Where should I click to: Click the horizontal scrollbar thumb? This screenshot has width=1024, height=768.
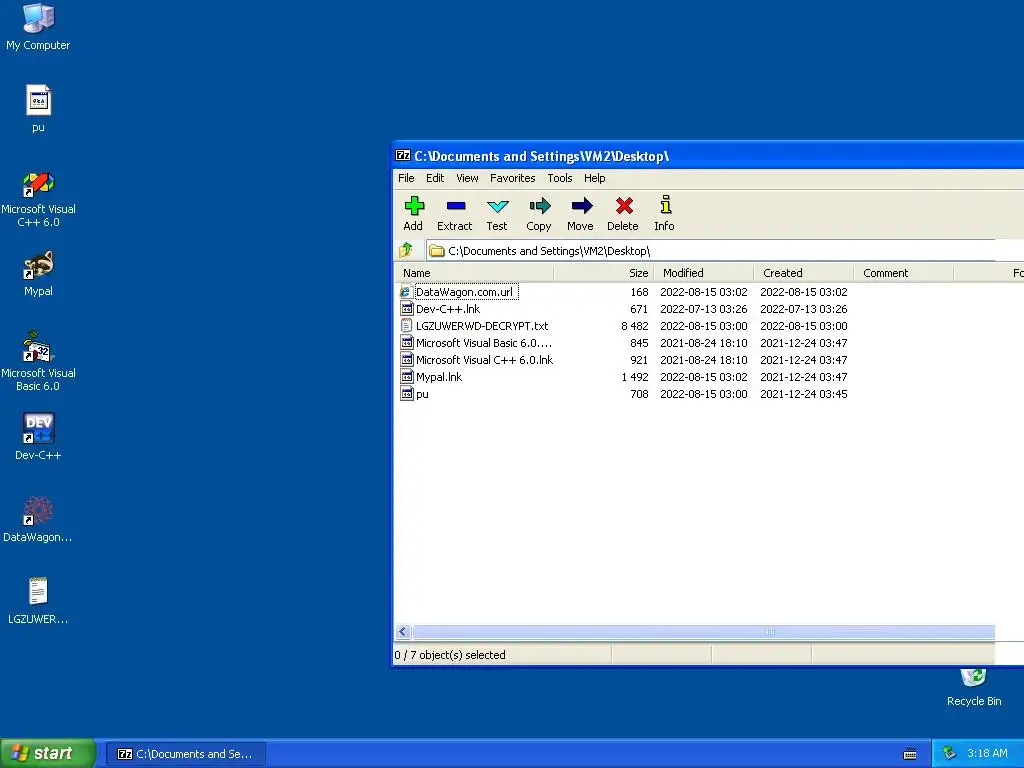click(x=703, y=632)
